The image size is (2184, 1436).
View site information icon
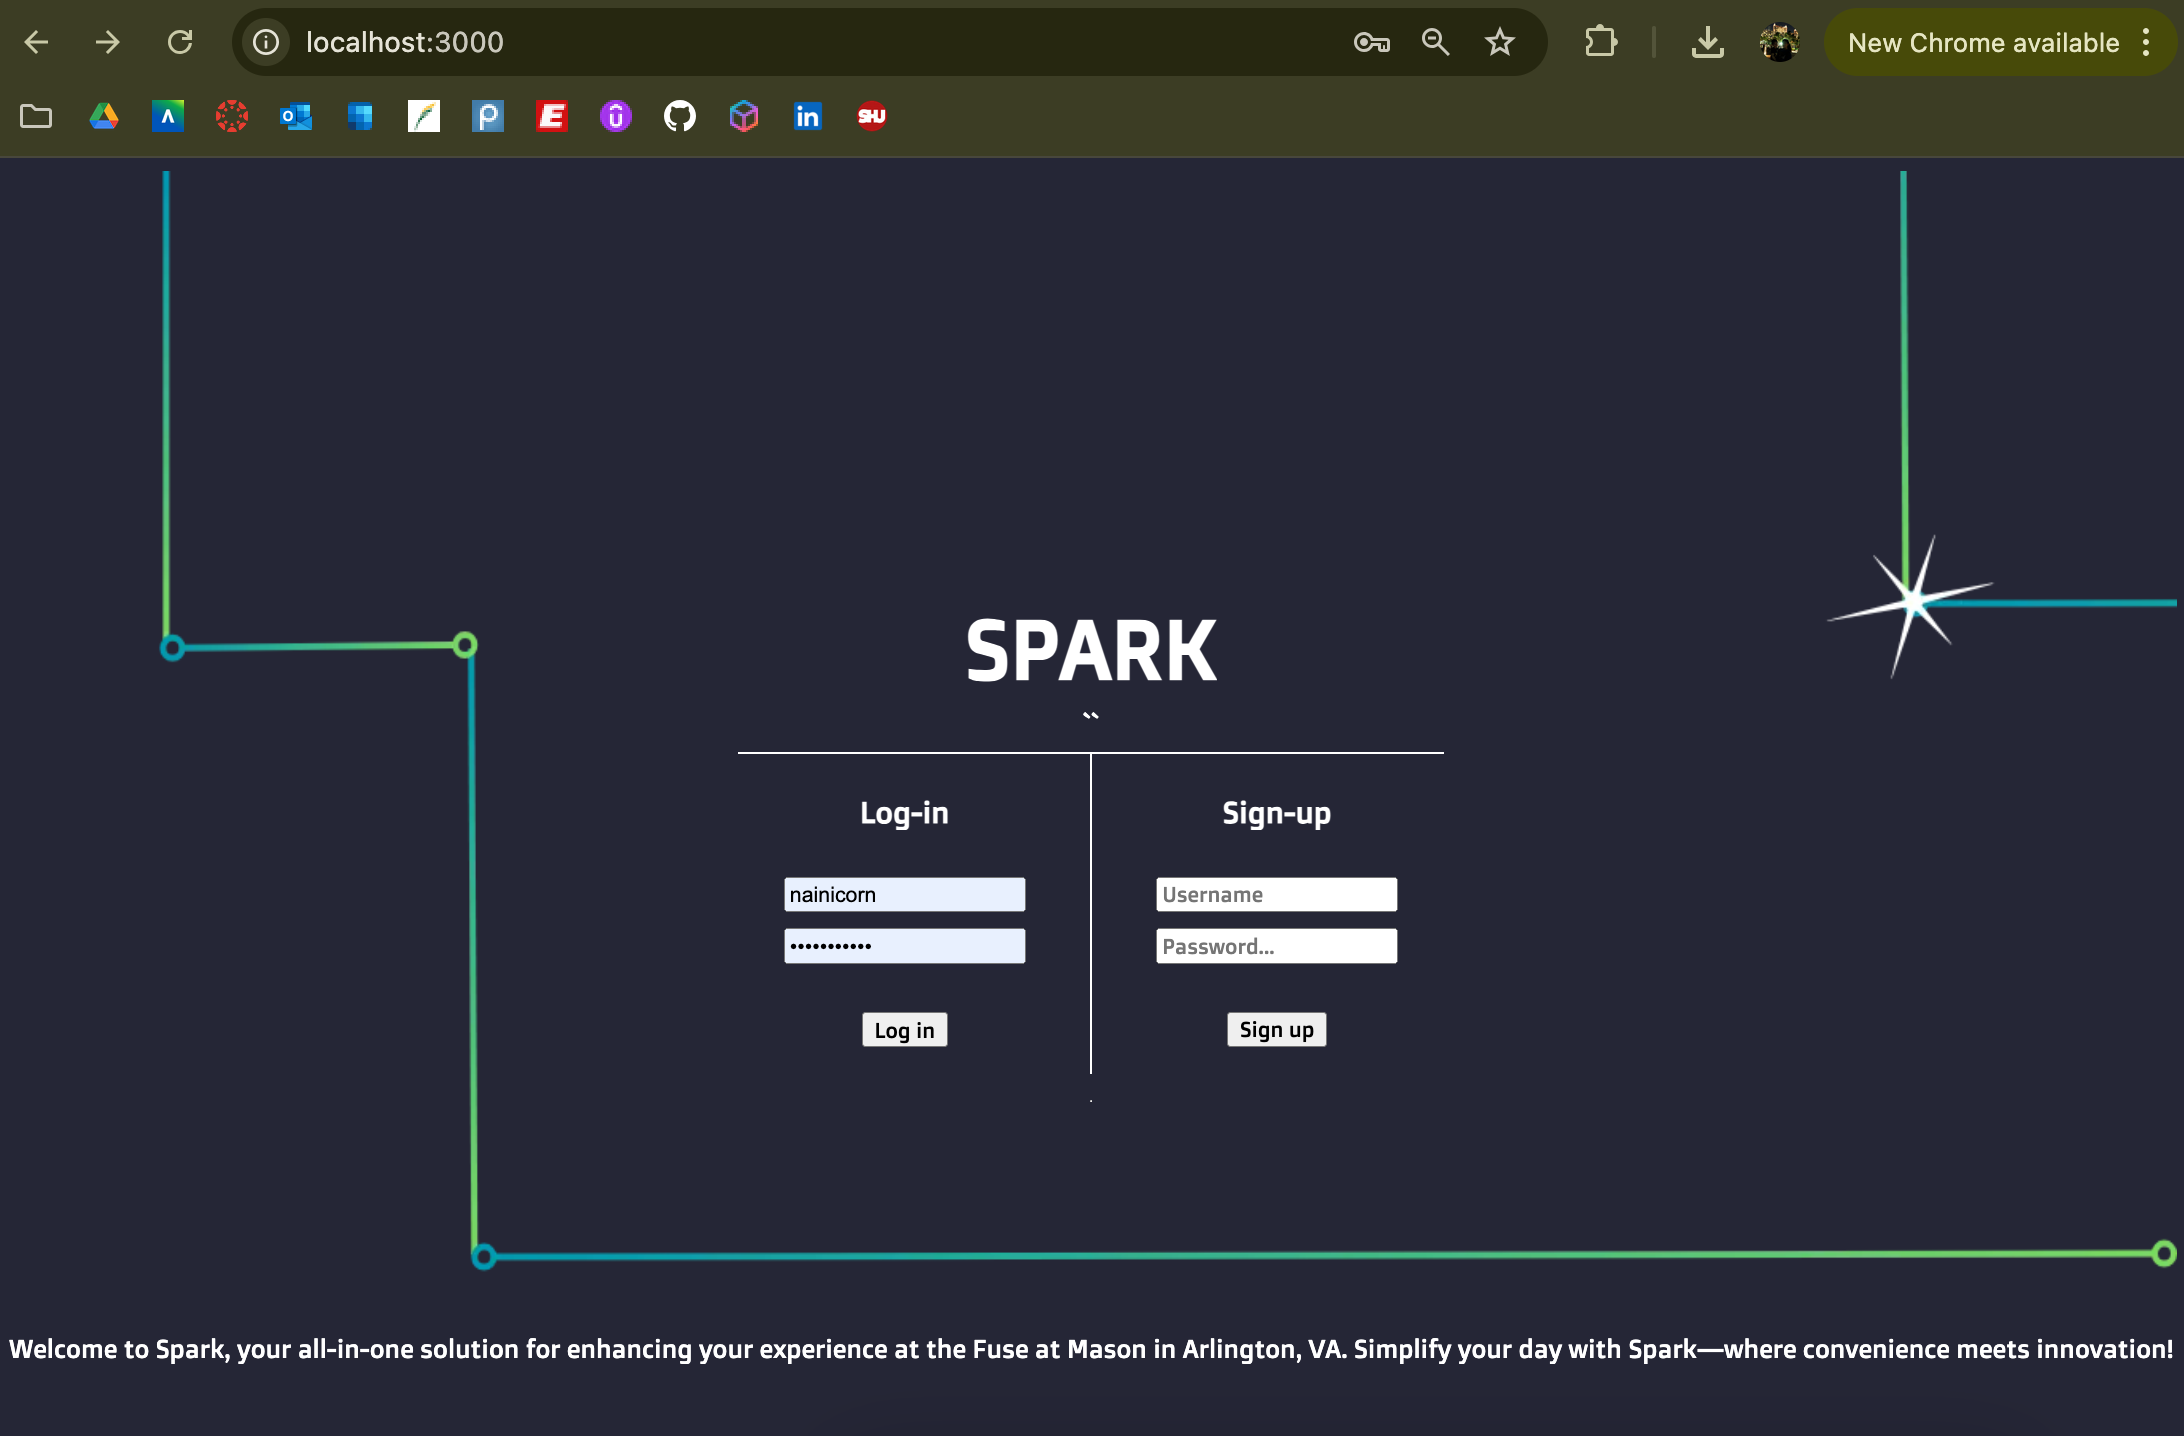266,42
